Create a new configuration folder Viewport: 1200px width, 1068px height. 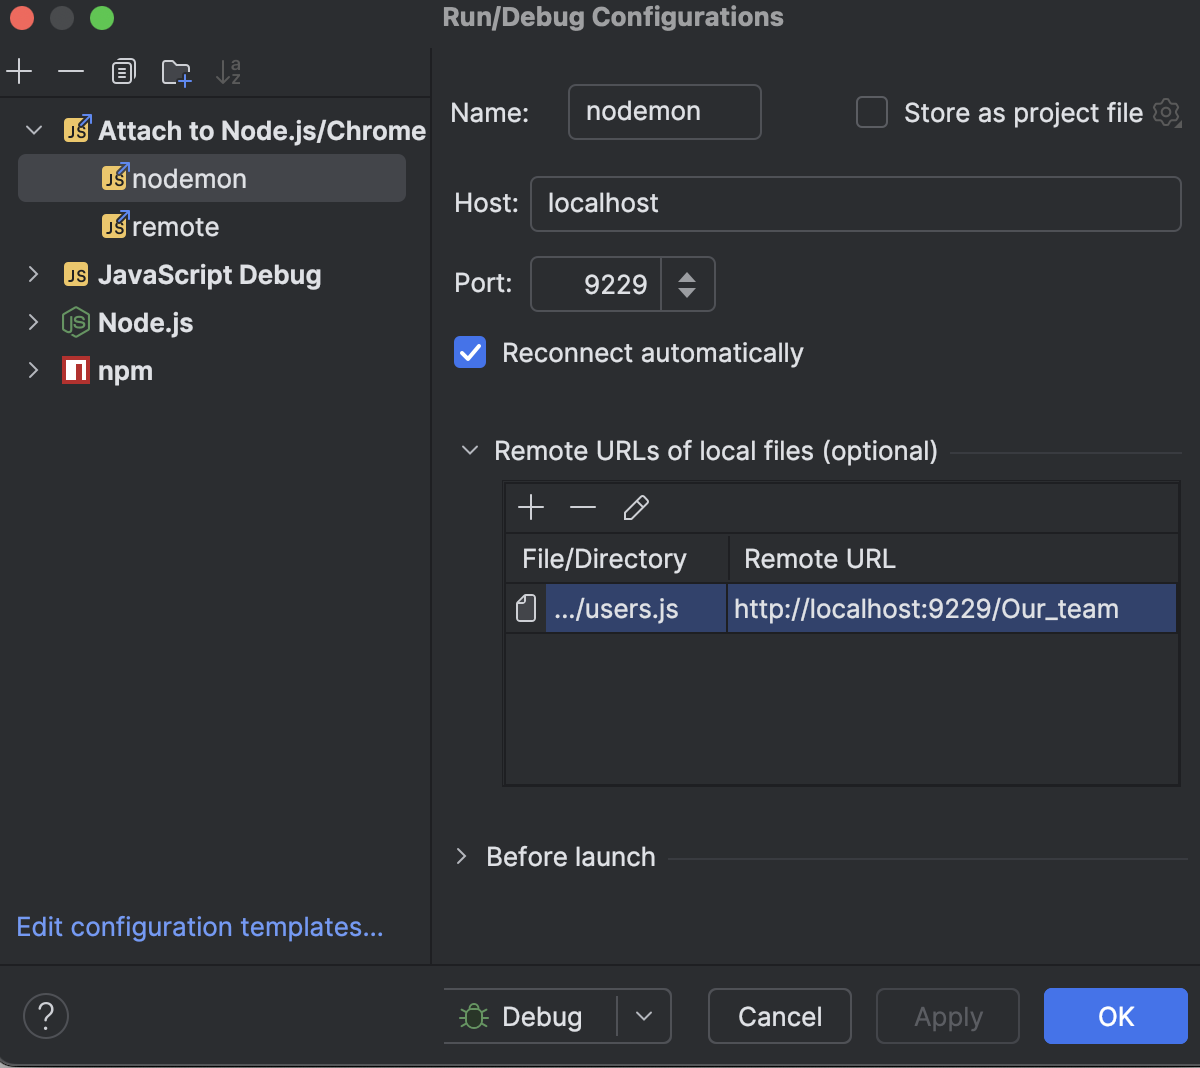point(176,71)
